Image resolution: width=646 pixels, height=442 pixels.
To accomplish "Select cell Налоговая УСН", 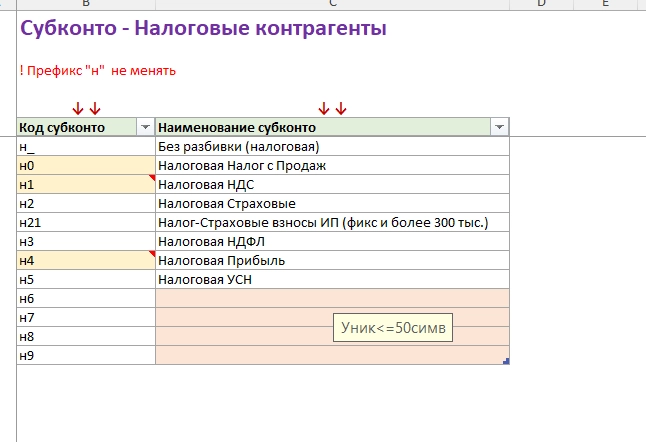I will (x=332, y=279).
